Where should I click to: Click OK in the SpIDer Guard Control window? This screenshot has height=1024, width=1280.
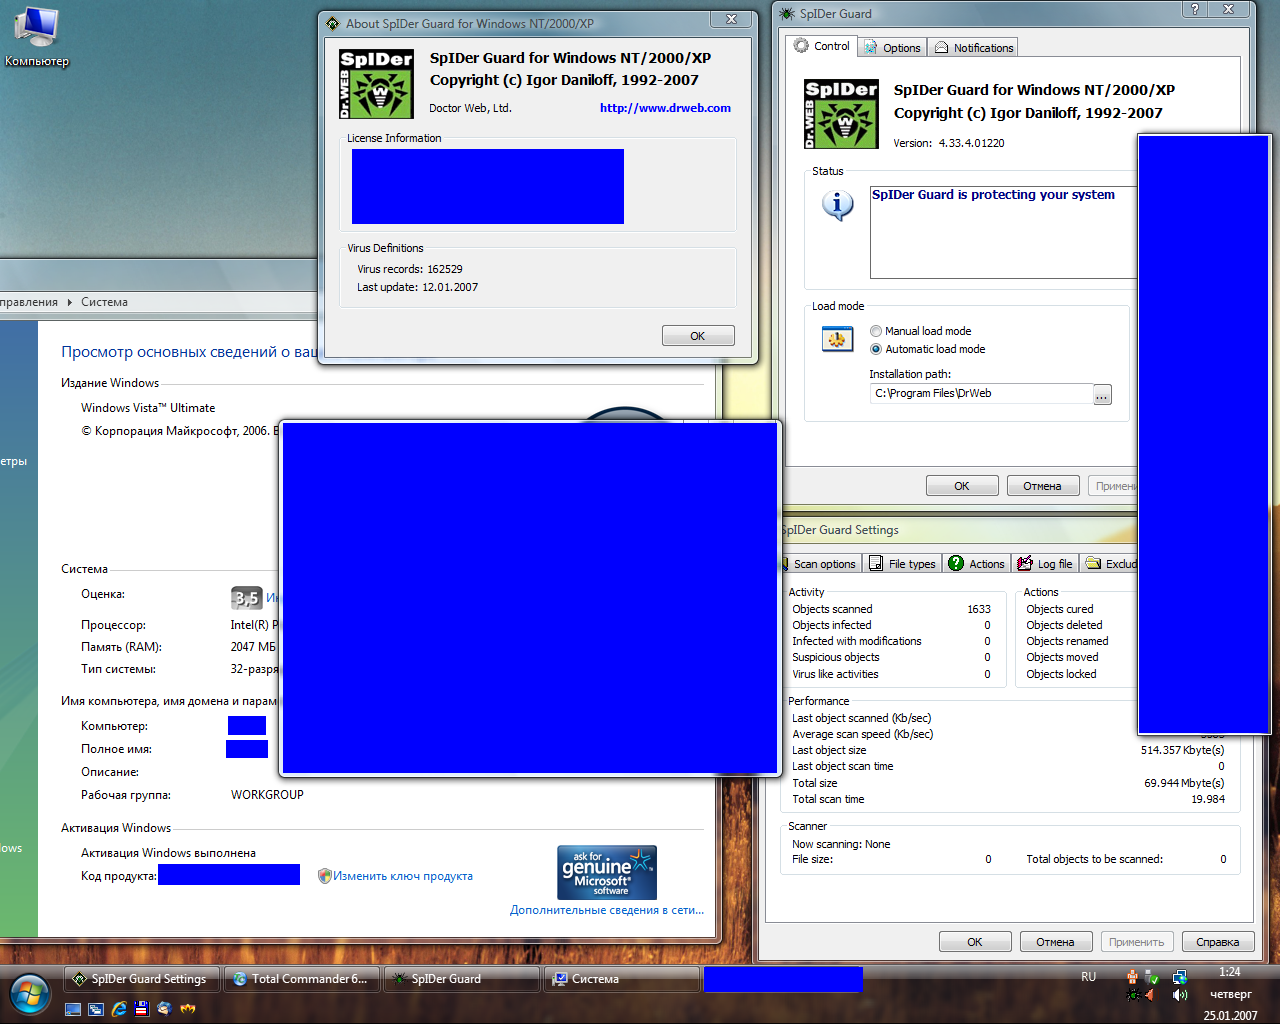tap(962, 486)
